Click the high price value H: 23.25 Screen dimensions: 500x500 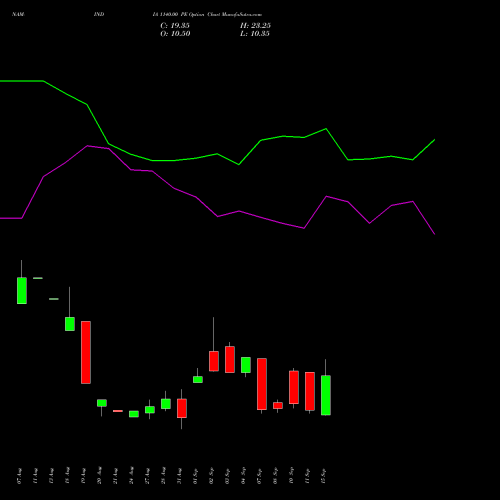tap(255, 25)
